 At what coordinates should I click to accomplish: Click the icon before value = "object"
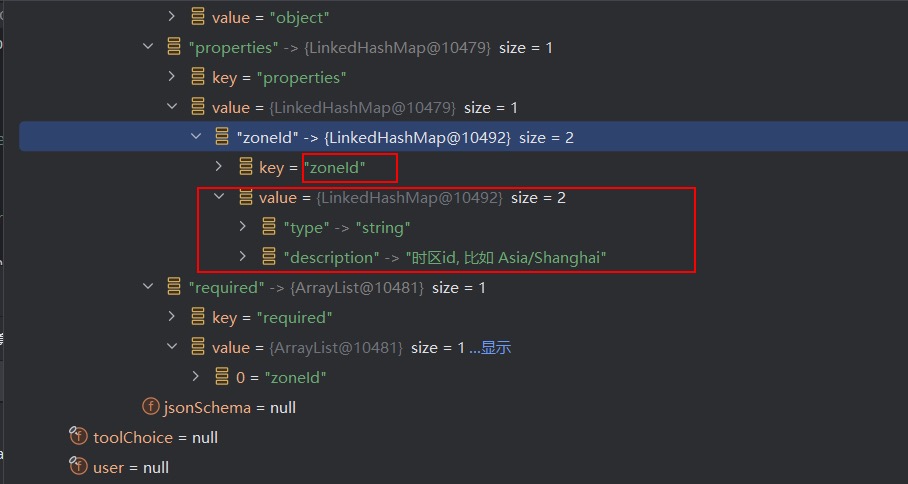coord(198,17)
